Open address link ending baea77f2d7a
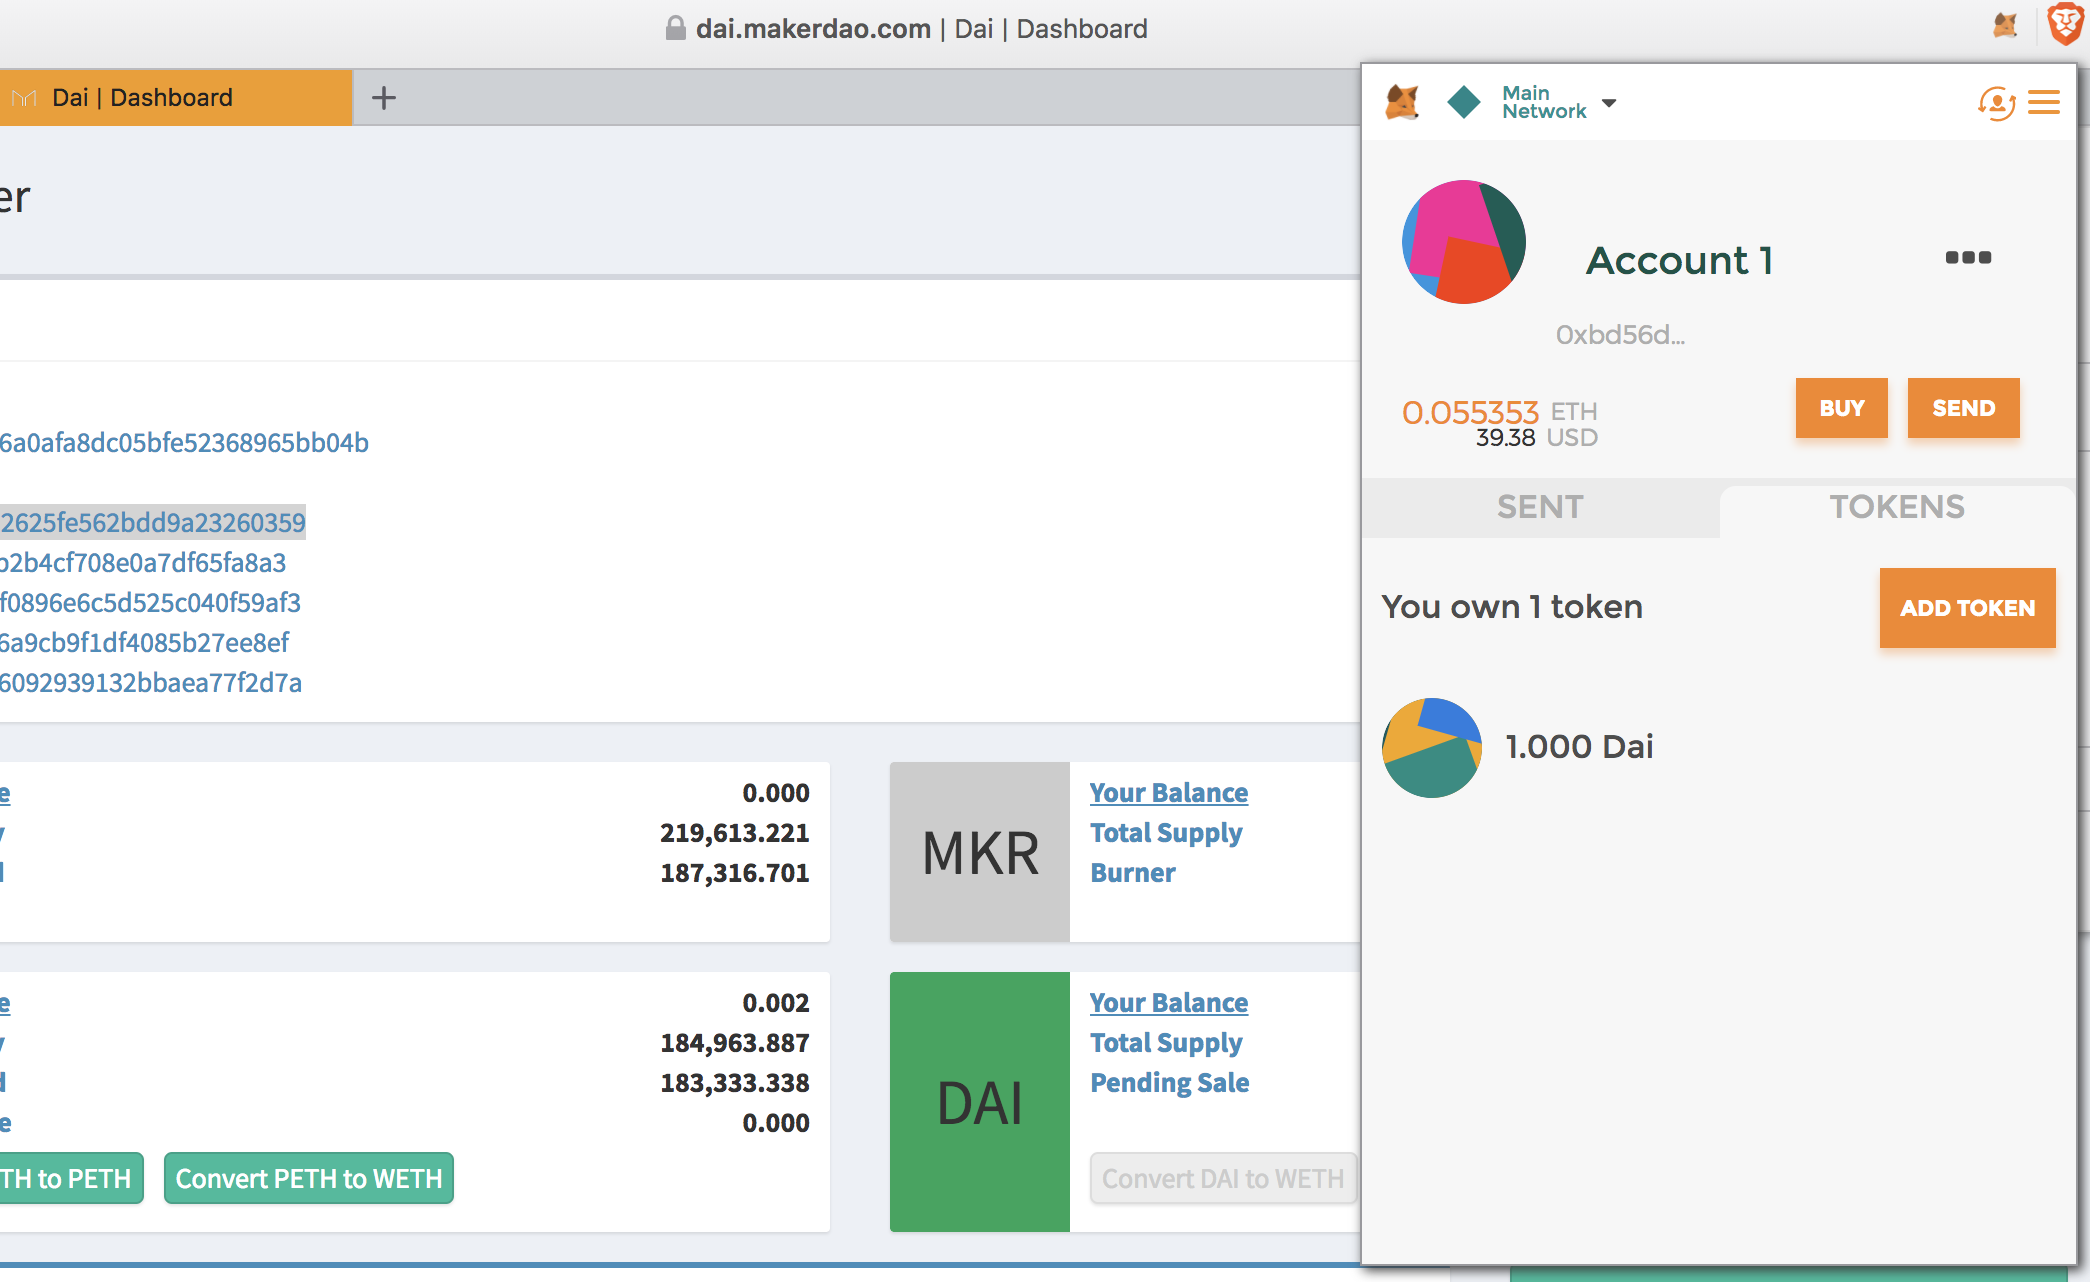The image size is (2090, 1282). [x=151, y=683]
